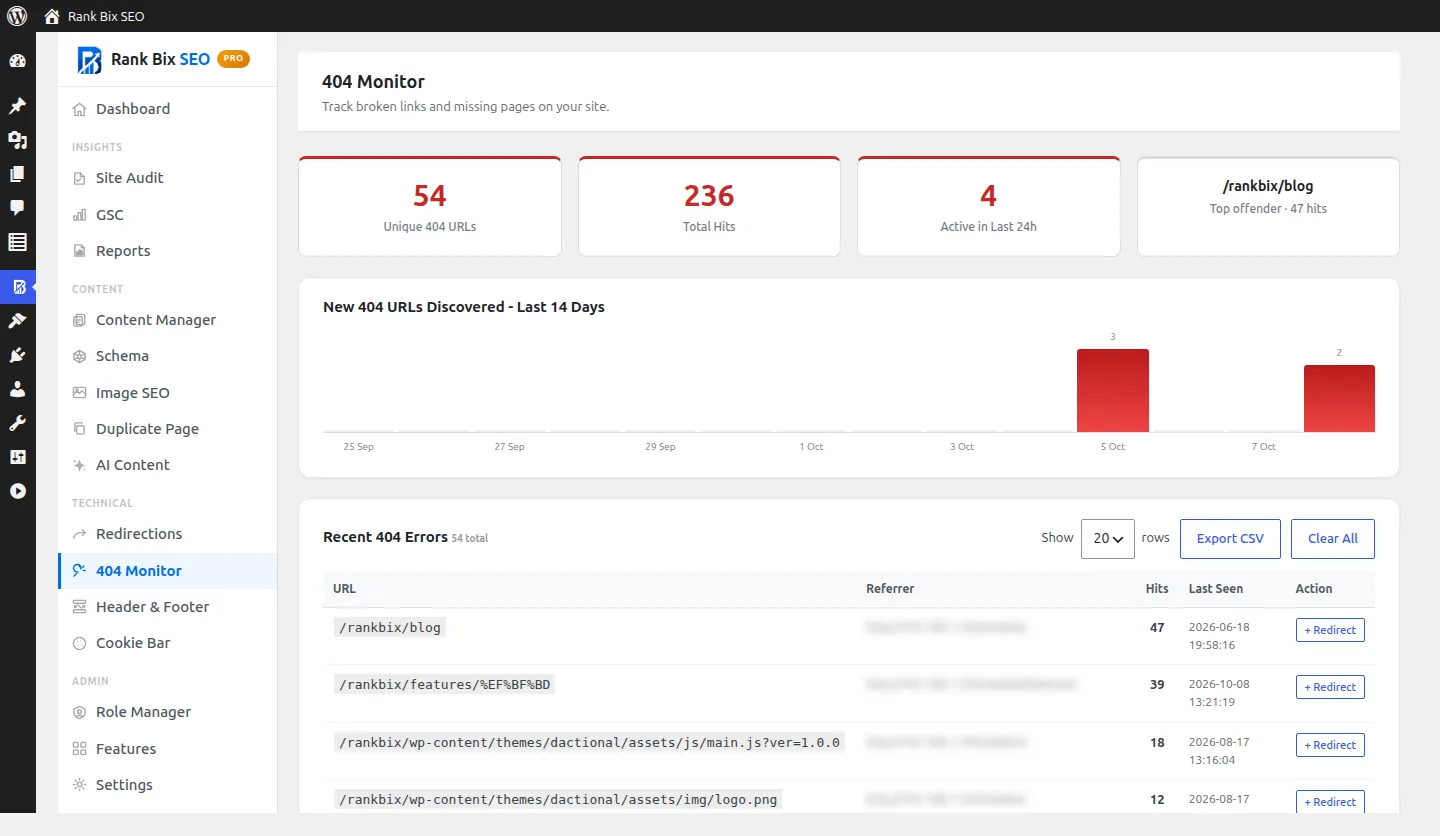Click the 5 Oct bar in the chart

pos(1113,390)
